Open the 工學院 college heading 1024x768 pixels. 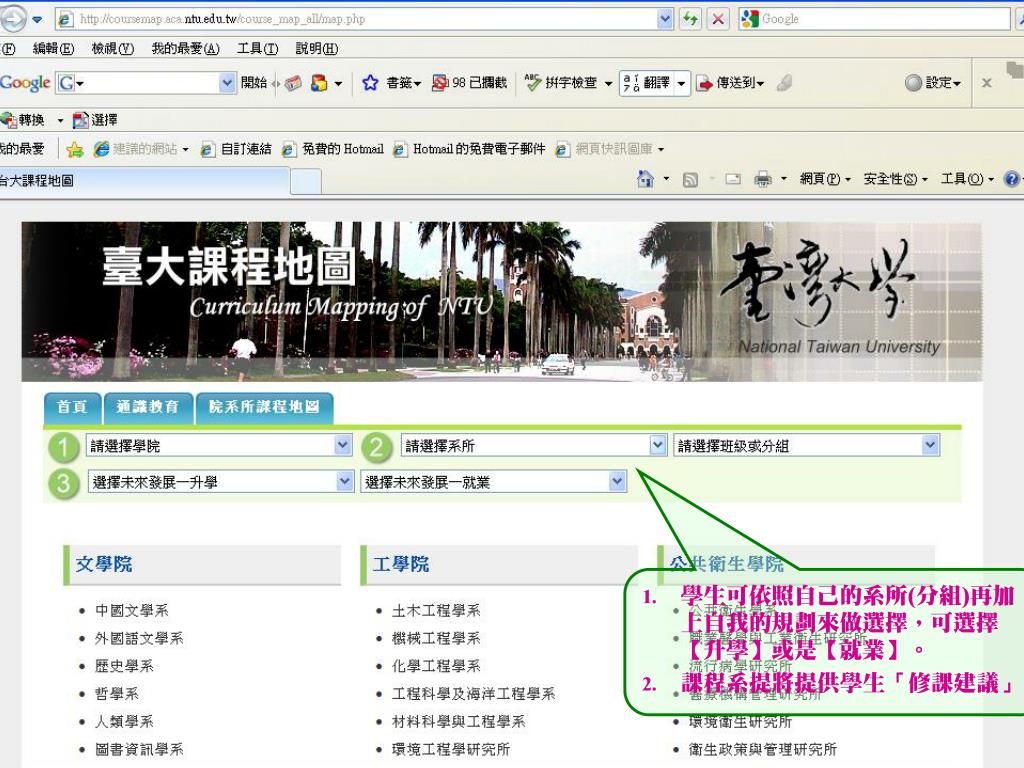(x=401, y=564)
